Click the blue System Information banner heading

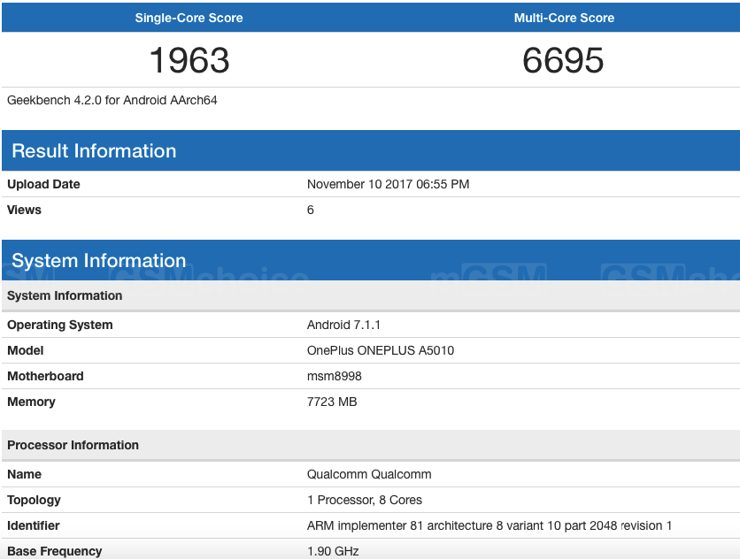click(x=99, y=261)
